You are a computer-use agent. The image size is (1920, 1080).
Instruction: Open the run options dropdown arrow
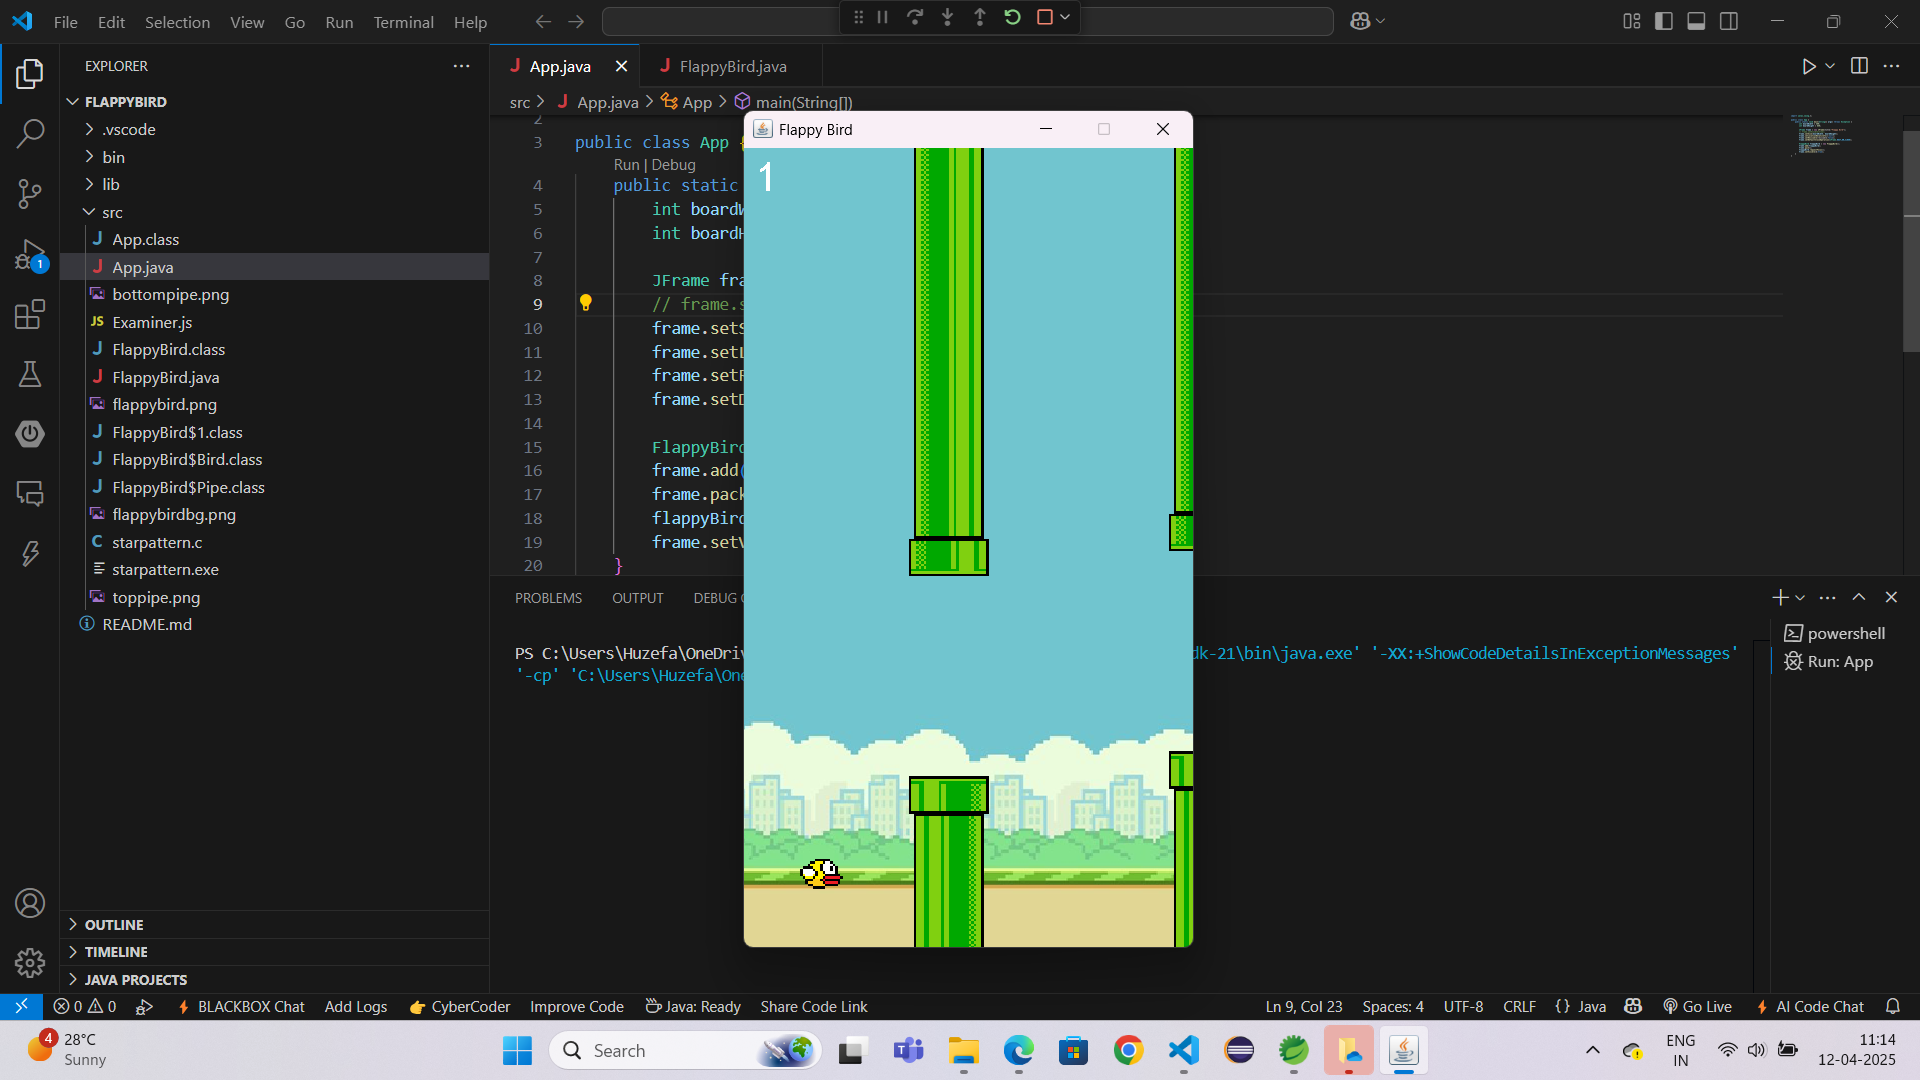(1830, 66)
